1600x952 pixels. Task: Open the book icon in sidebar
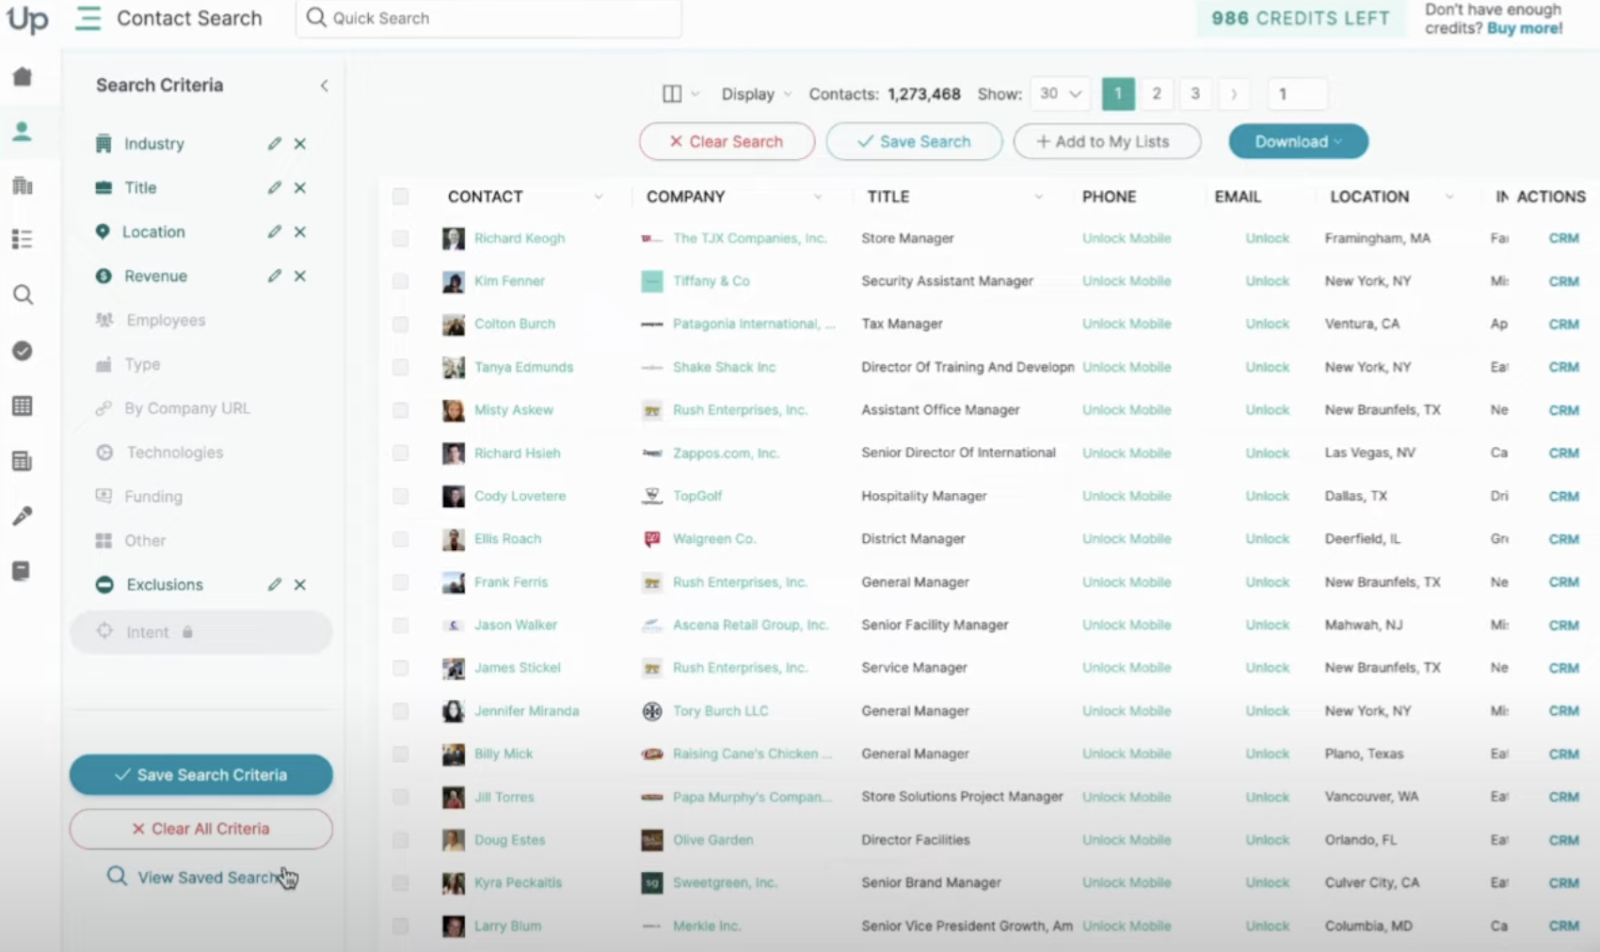click(22, 571)
